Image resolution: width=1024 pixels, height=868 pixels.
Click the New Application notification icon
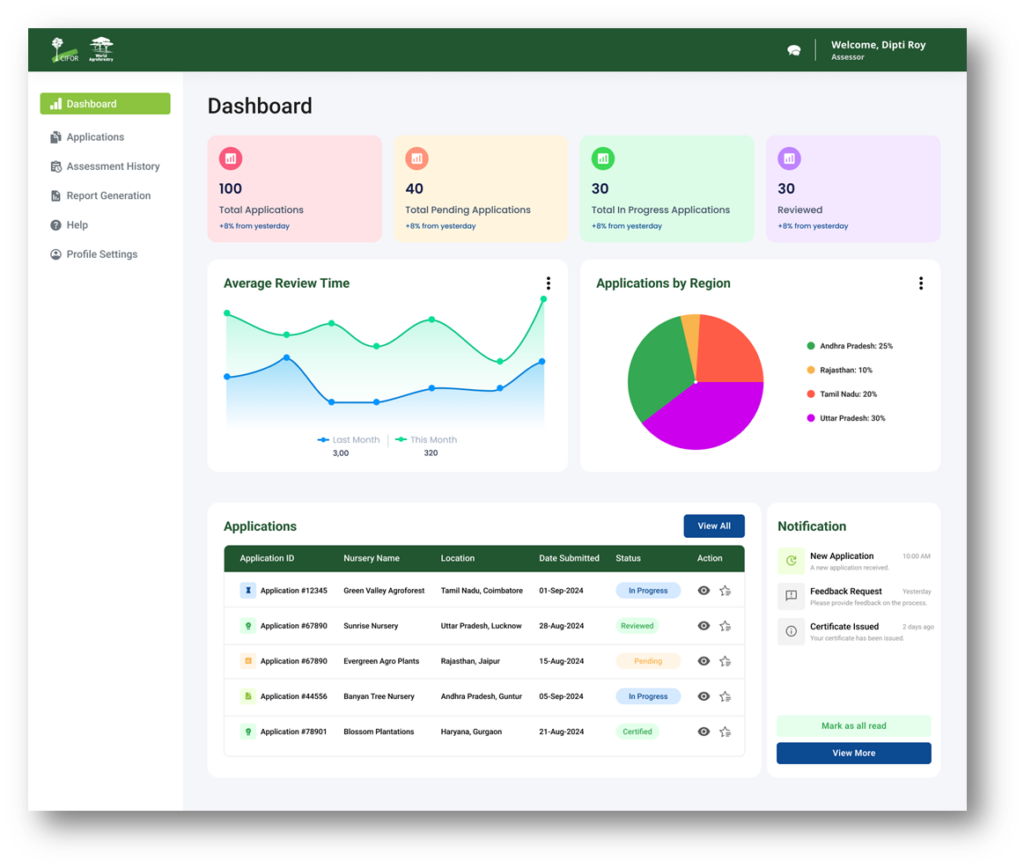coord(790,561)
